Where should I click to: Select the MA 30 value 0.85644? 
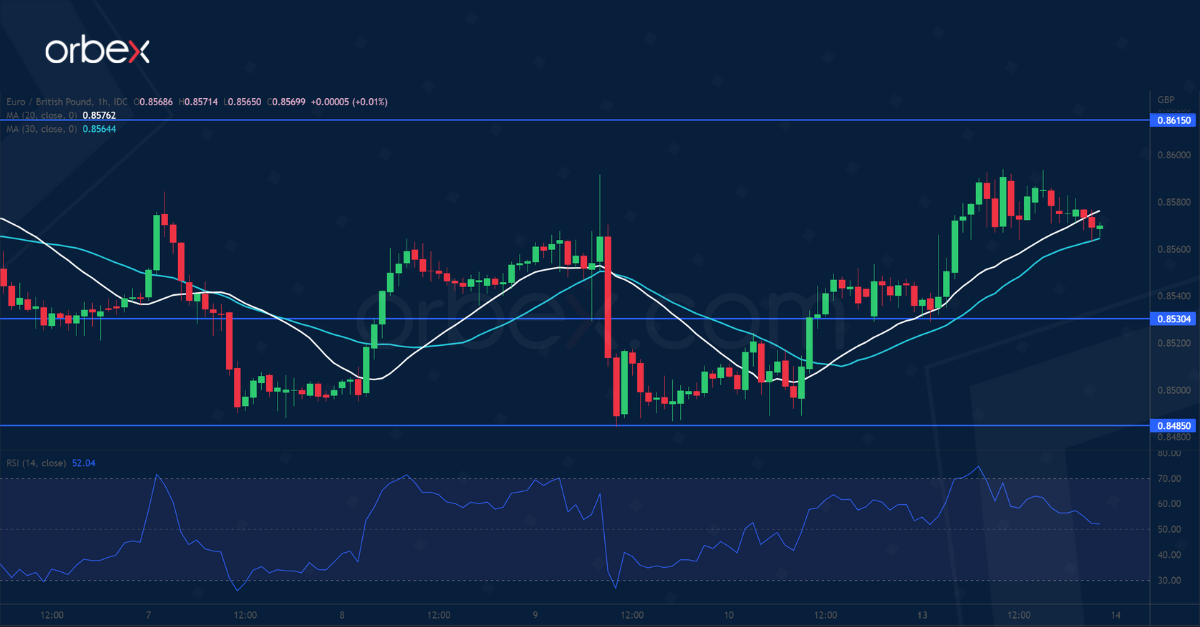(x=99, y=129)
